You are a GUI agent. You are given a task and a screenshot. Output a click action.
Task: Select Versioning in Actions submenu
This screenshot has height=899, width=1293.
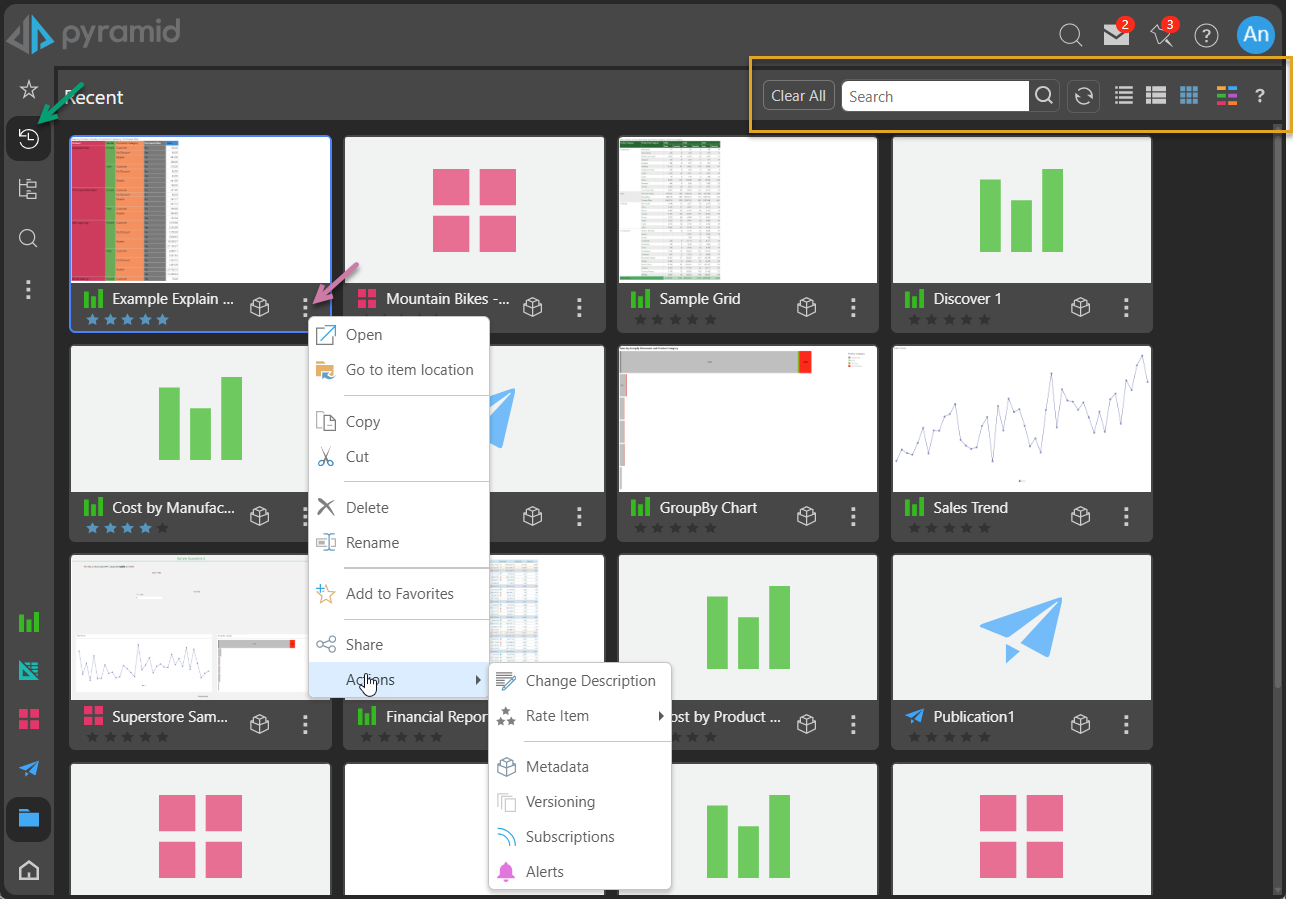[560, 802]
